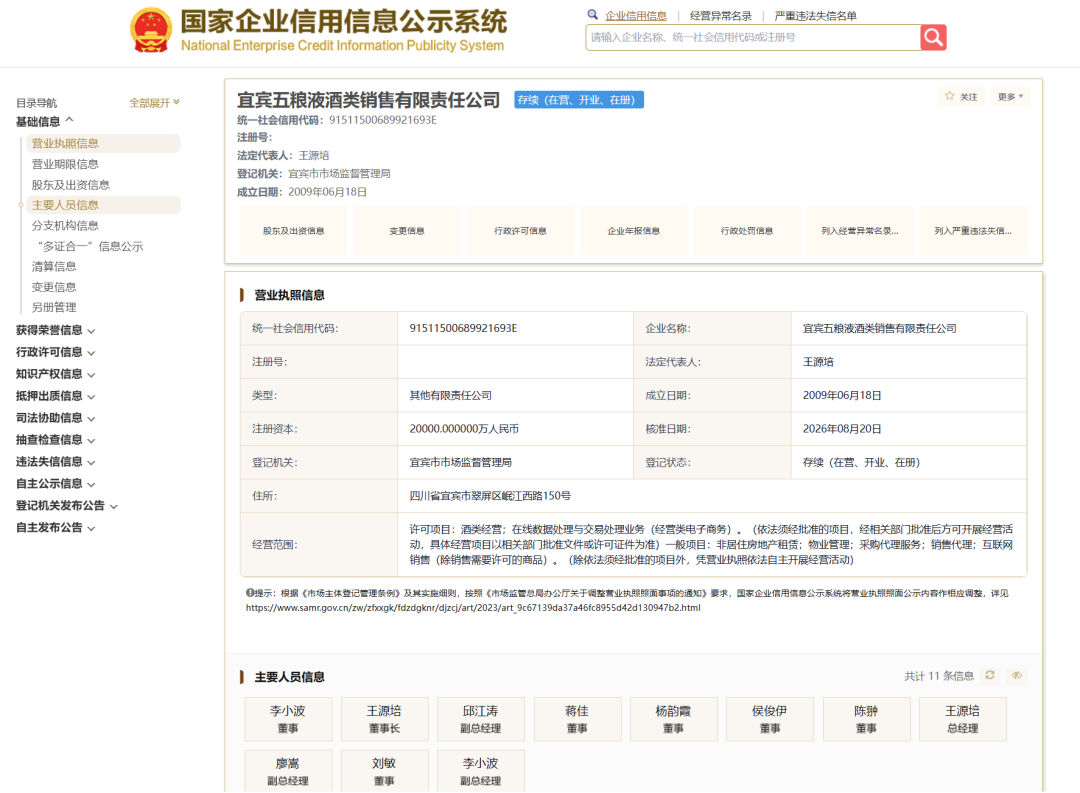Expand 登记机关发布公告 section

pyautogui.click(x=67, y=506)
